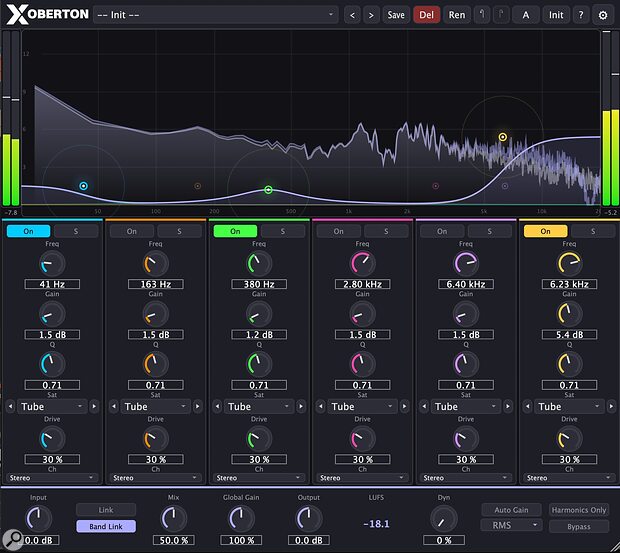Toggle the Band Link button
620x553 pixels.
[x=106, y=526]
